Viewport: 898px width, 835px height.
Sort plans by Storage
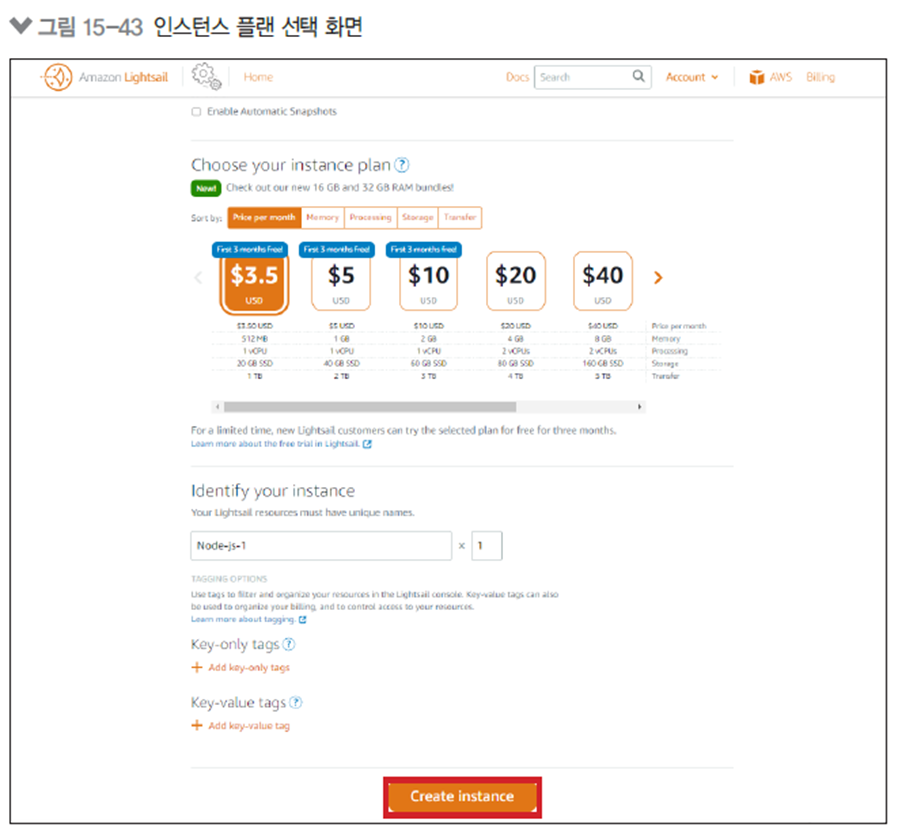(x=418, y=218)
